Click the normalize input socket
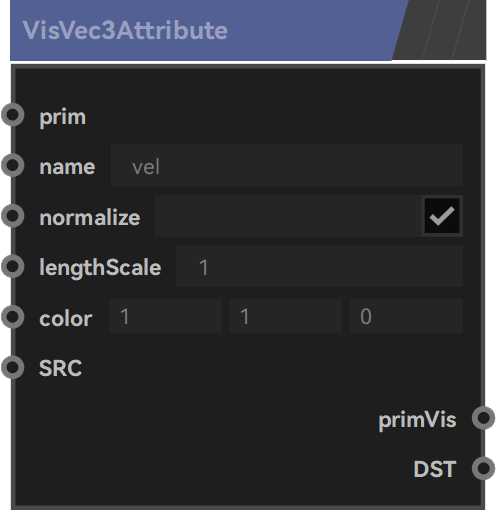The image size is (496, 510). [13, 216]
